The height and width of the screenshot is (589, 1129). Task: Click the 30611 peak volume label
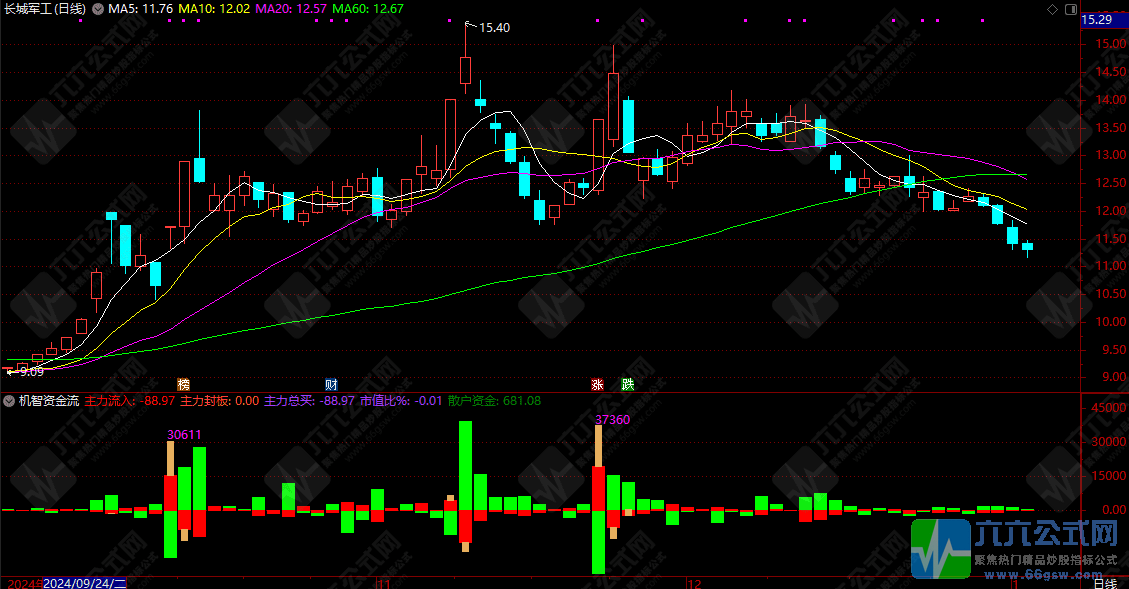tap(184, 435)
